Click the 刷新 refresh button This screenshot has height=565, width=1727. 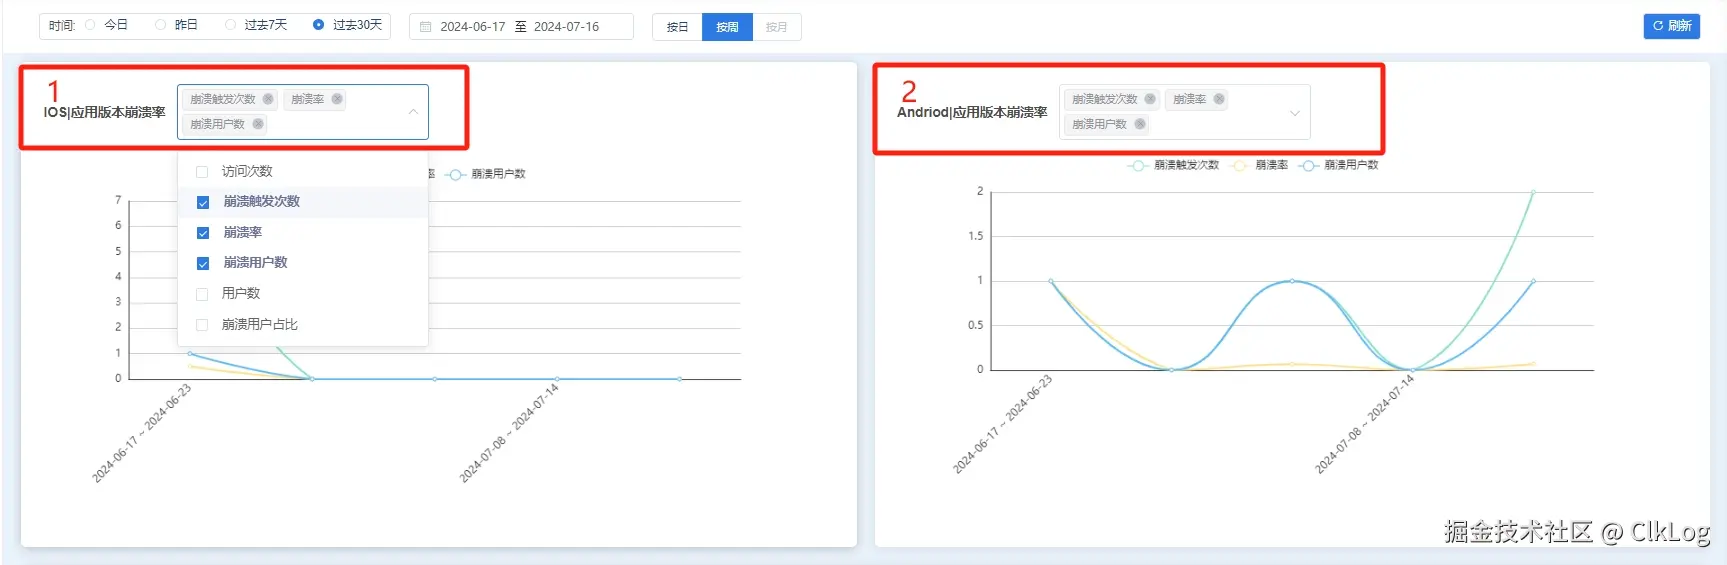(1671, 26)
